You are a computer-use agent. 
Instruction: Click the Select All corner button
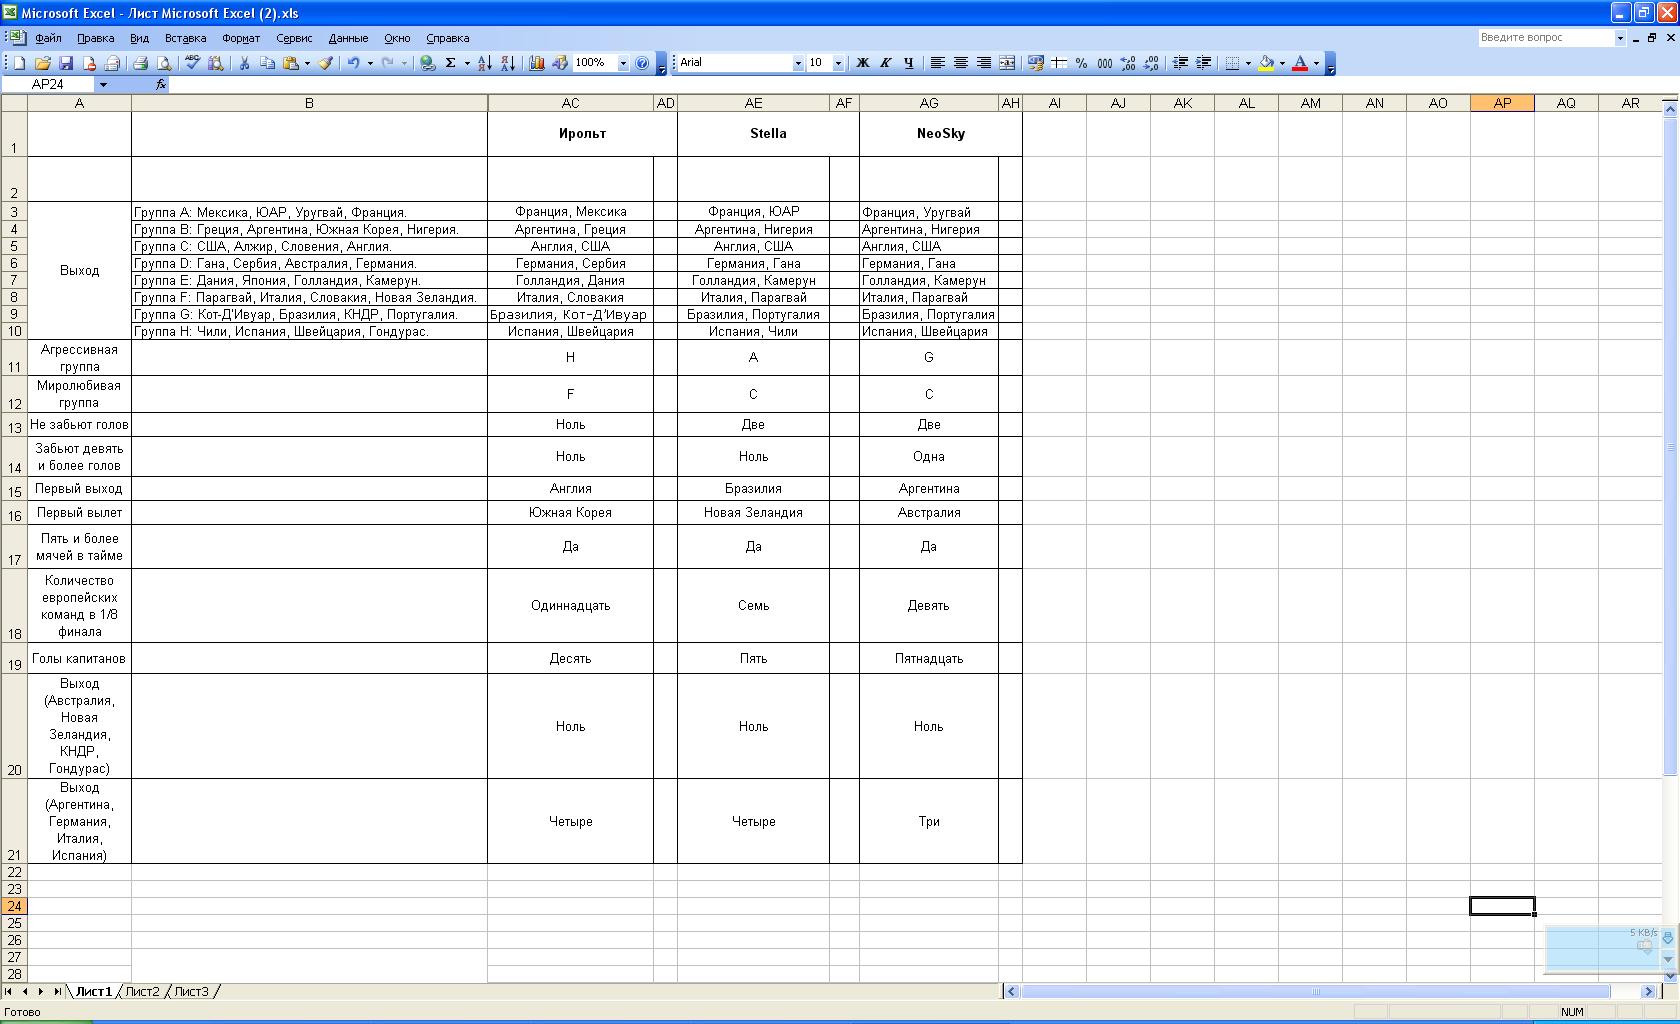[x=14, y=103]
